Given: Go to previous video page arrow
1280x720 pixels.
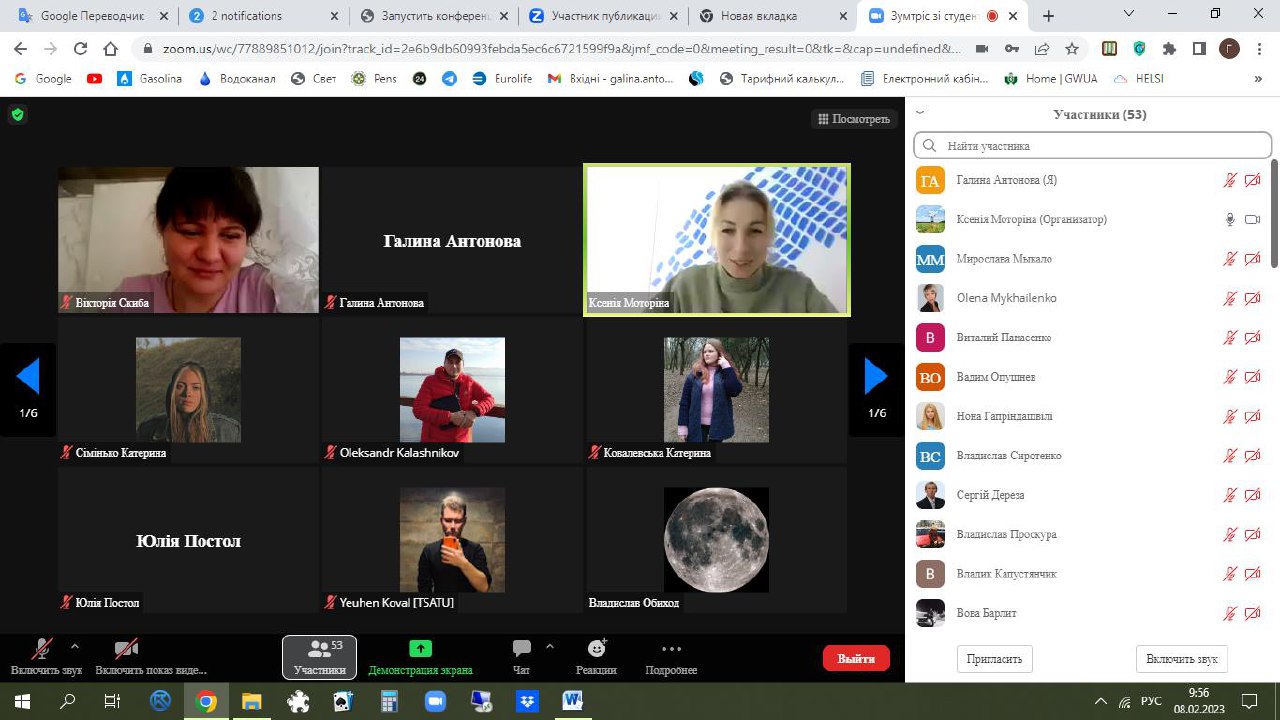Looking at the screenshot, I should click(28, 377).
